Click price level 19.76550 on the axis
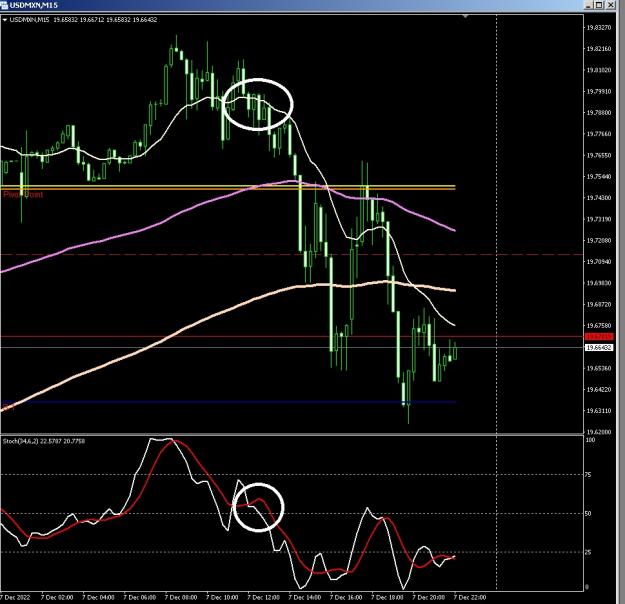This screenshot has height=604, width=625. [599, 155]
